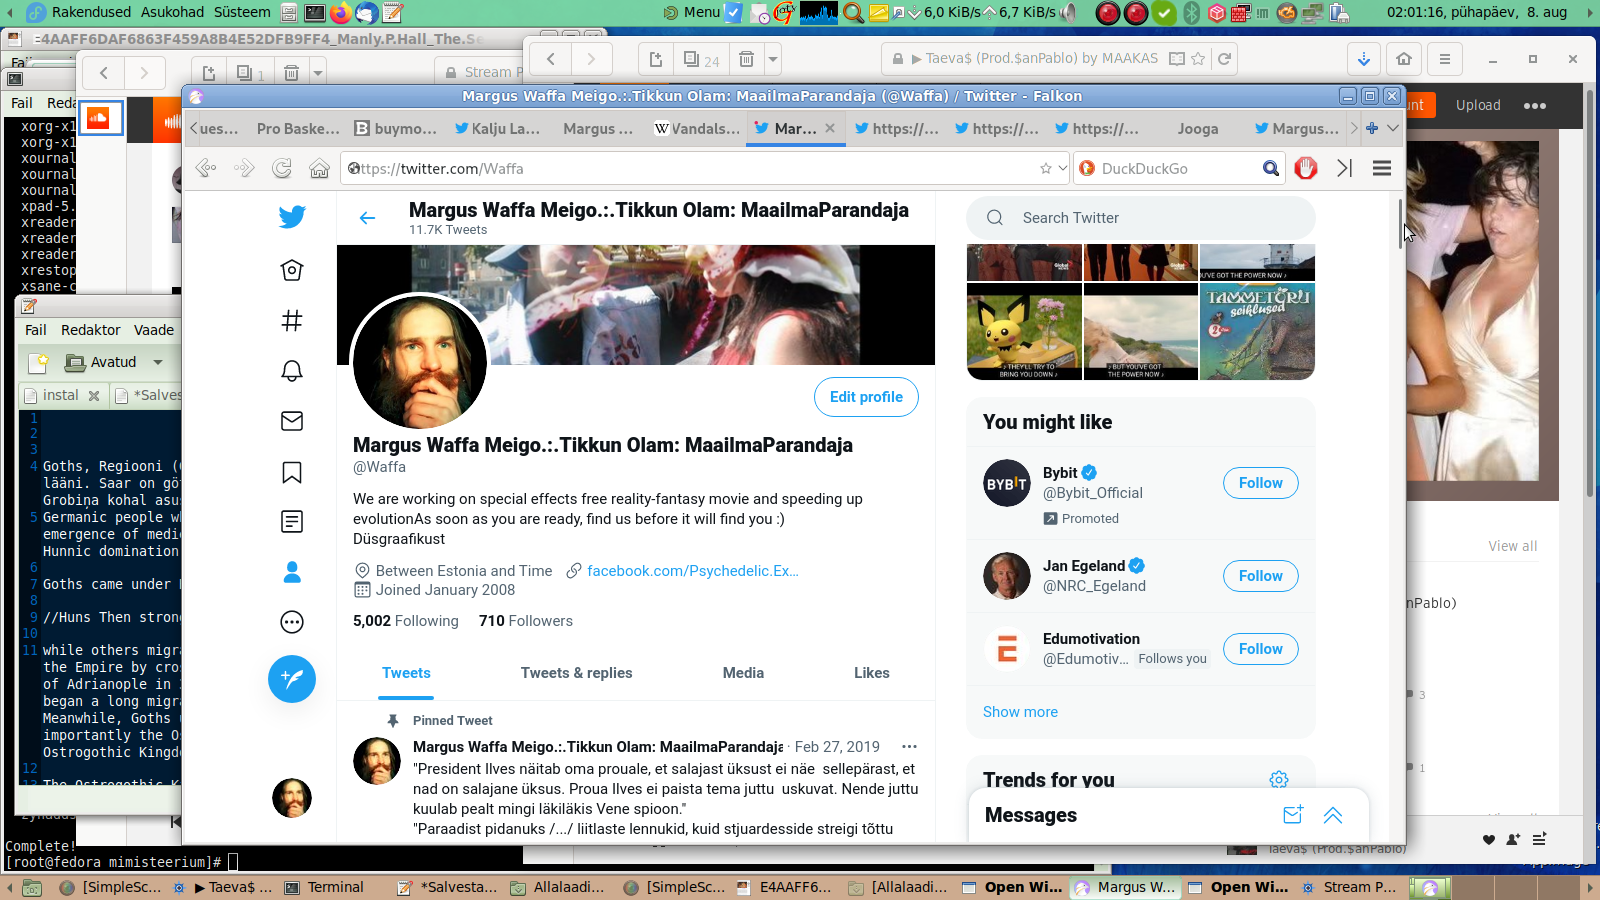1600x900 pixels.
Task: Click the heart like icon in SoundCloud player
Action: pyautogui.click(x=1489, y=839)
